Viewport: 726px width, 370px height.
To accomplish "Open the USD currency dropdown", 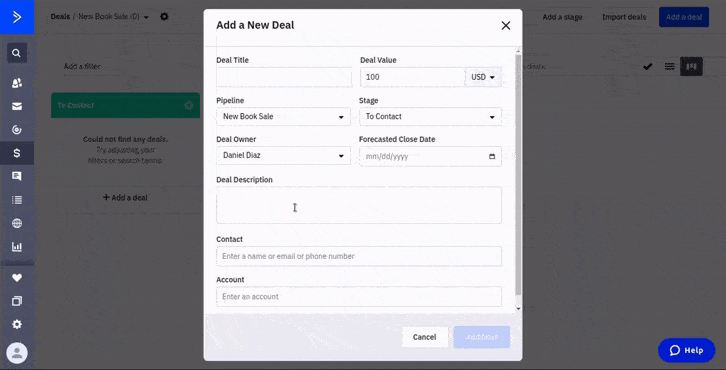I will tap(483, 77).
